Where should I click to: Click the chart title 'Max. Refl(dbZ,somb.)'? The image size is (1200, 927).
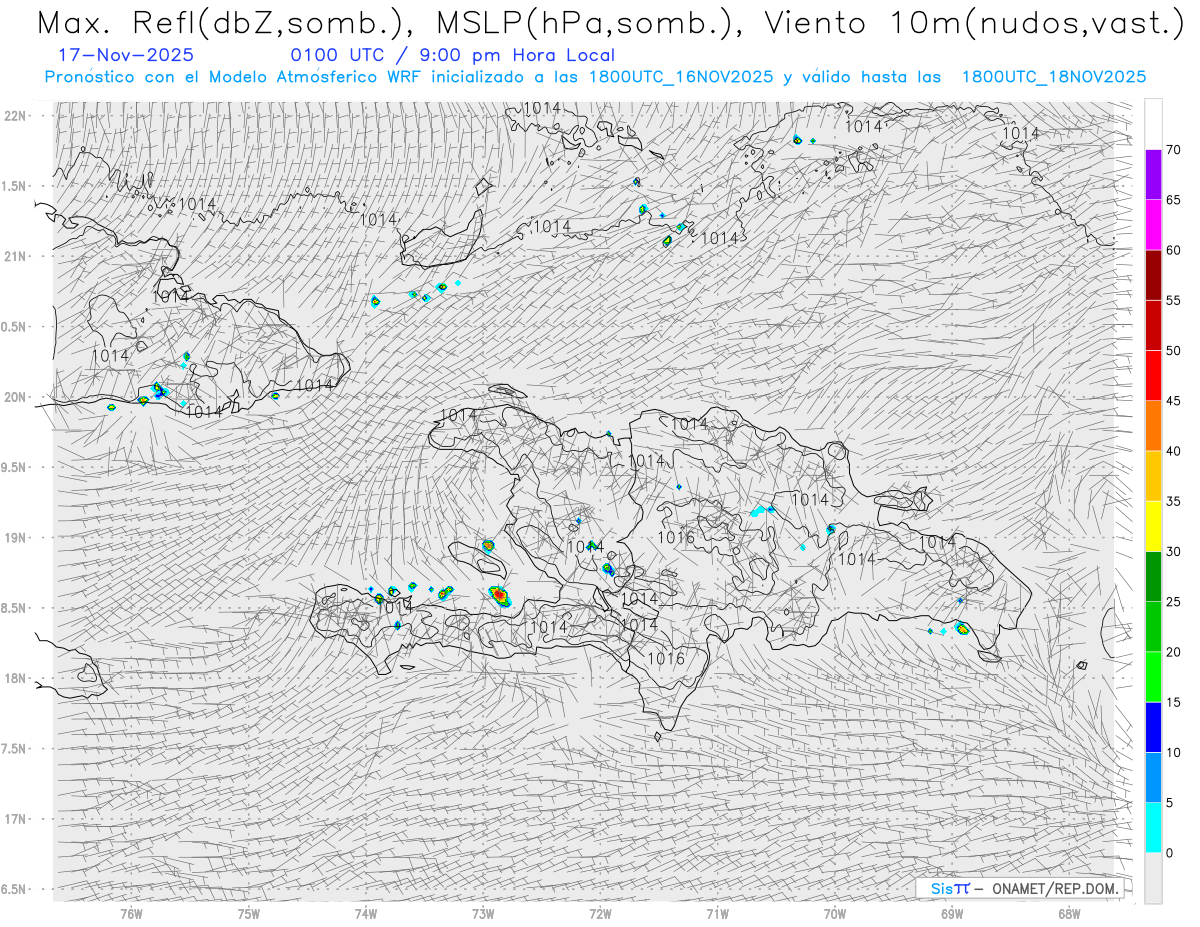tap(228, 24)
